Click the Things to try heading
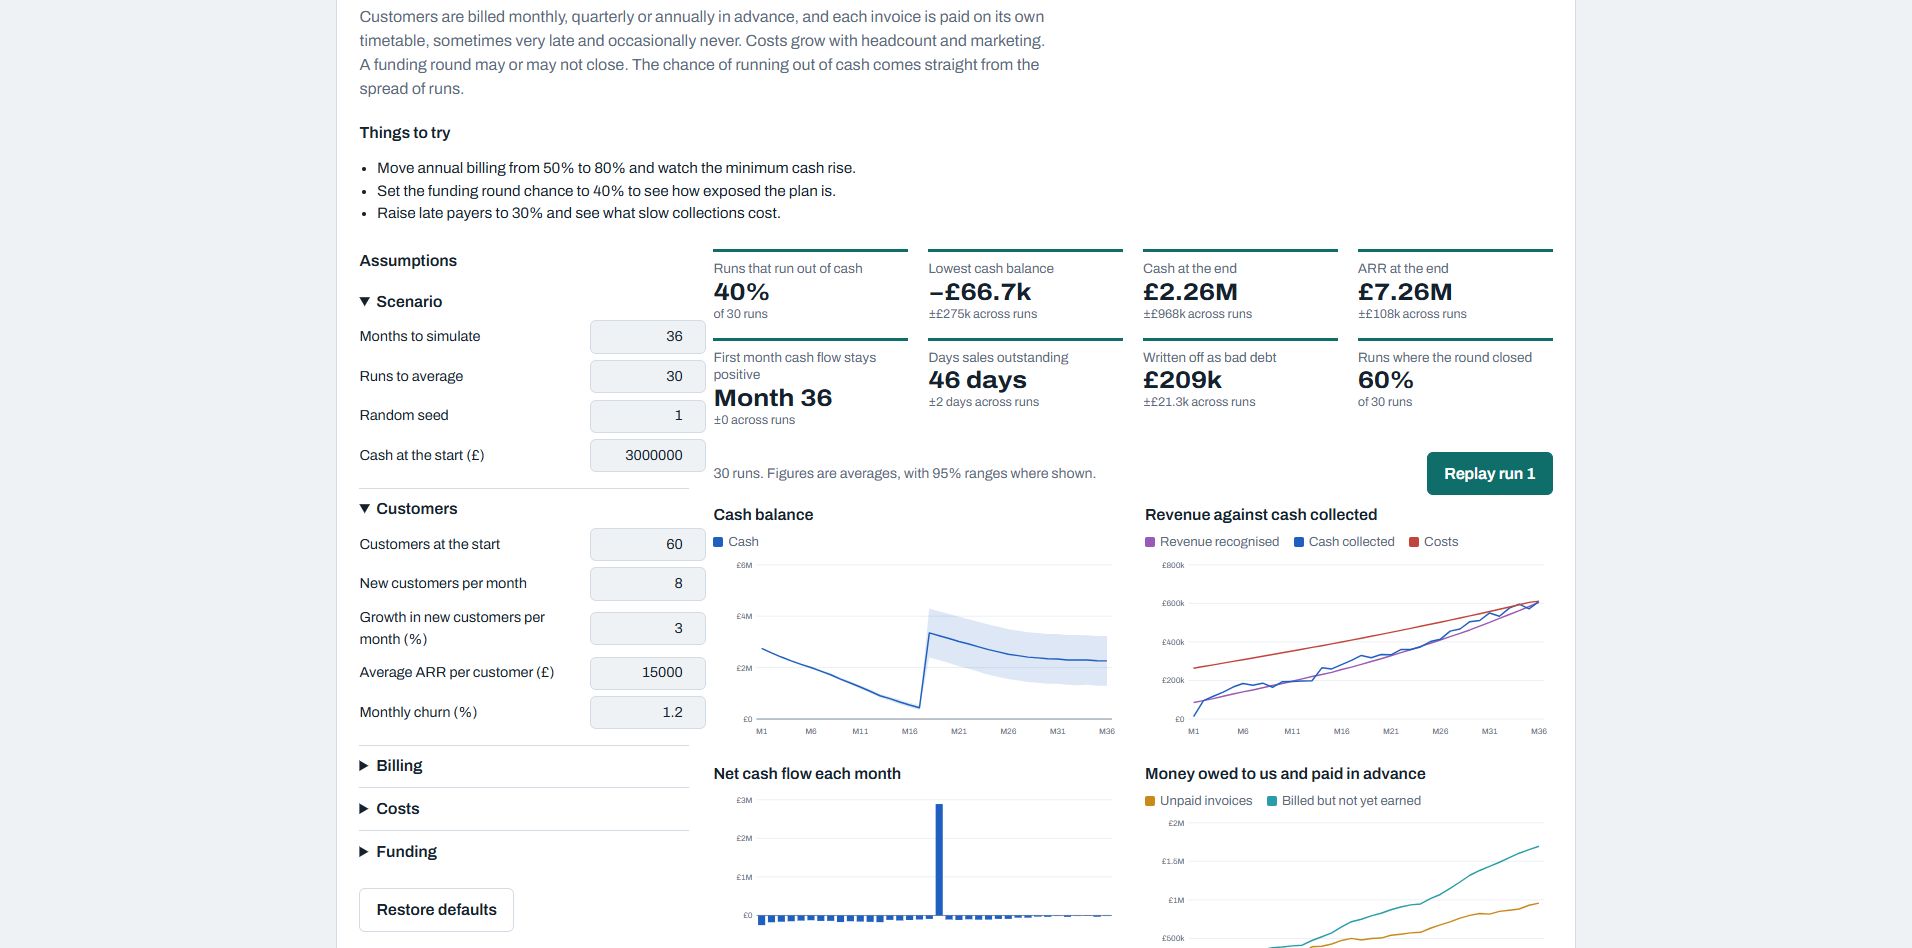The height and width of the screenshot is (948, 1912). 405,132
